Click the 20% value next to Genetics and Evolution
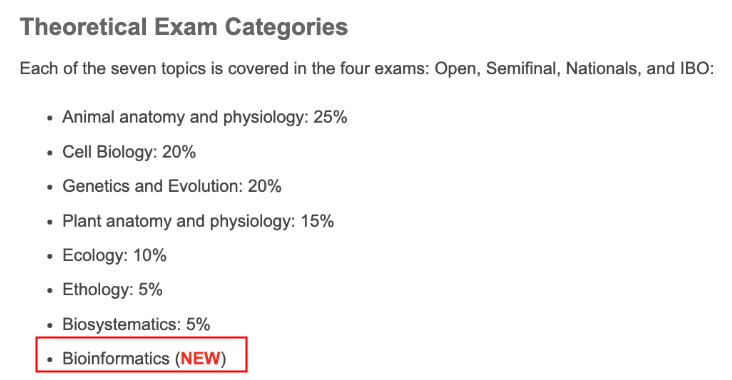Screen dimensions: 732x380 coord(265,186)
